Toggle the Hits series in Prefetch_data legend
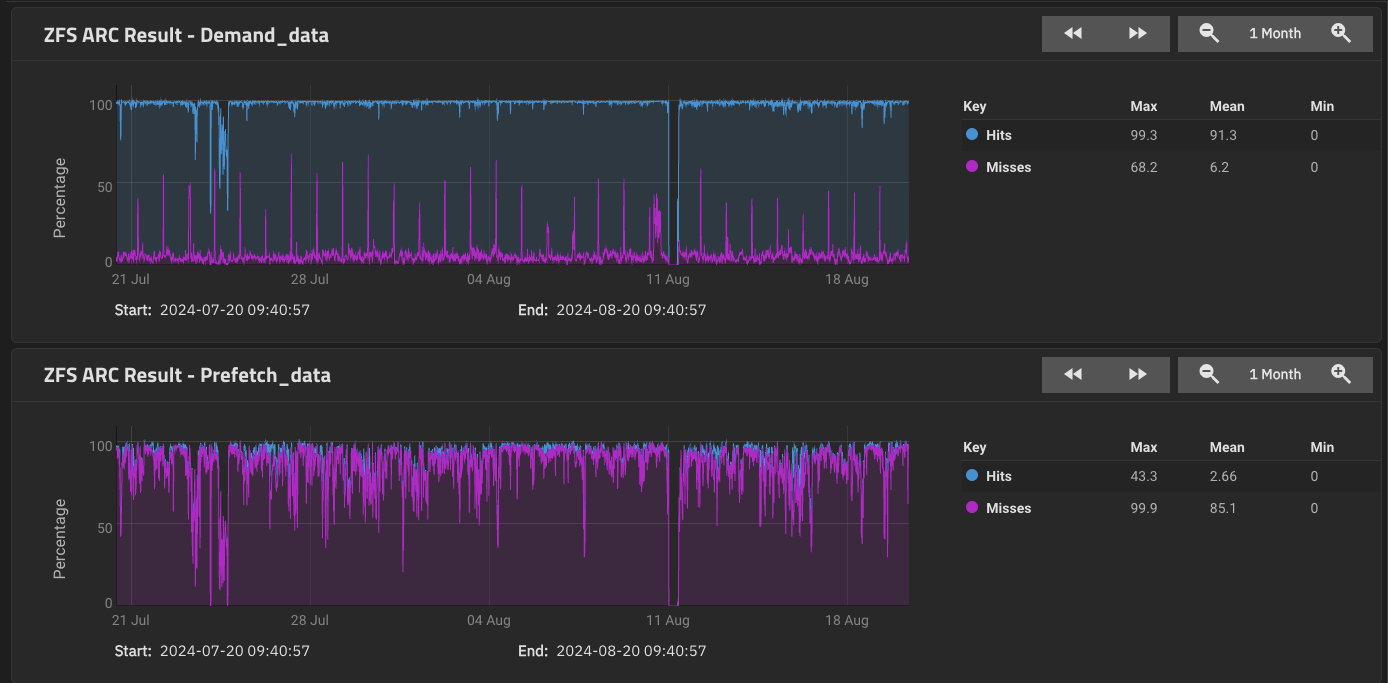Viewport: 1388px width, 683px height. point(1000,476)
